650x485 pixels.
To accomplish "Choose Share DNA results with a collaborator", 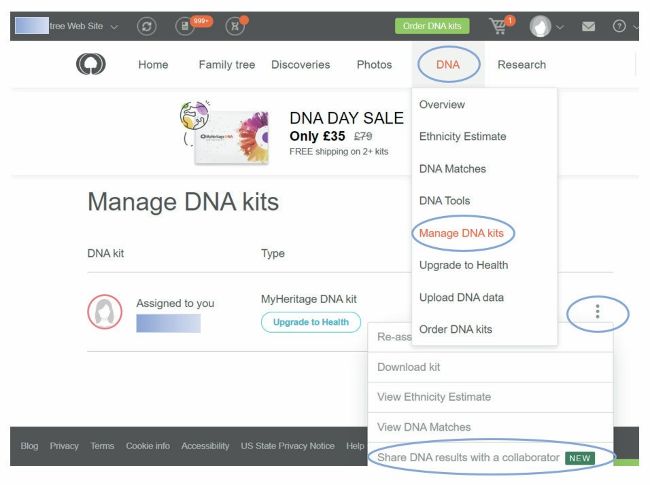I will [490, 457].
